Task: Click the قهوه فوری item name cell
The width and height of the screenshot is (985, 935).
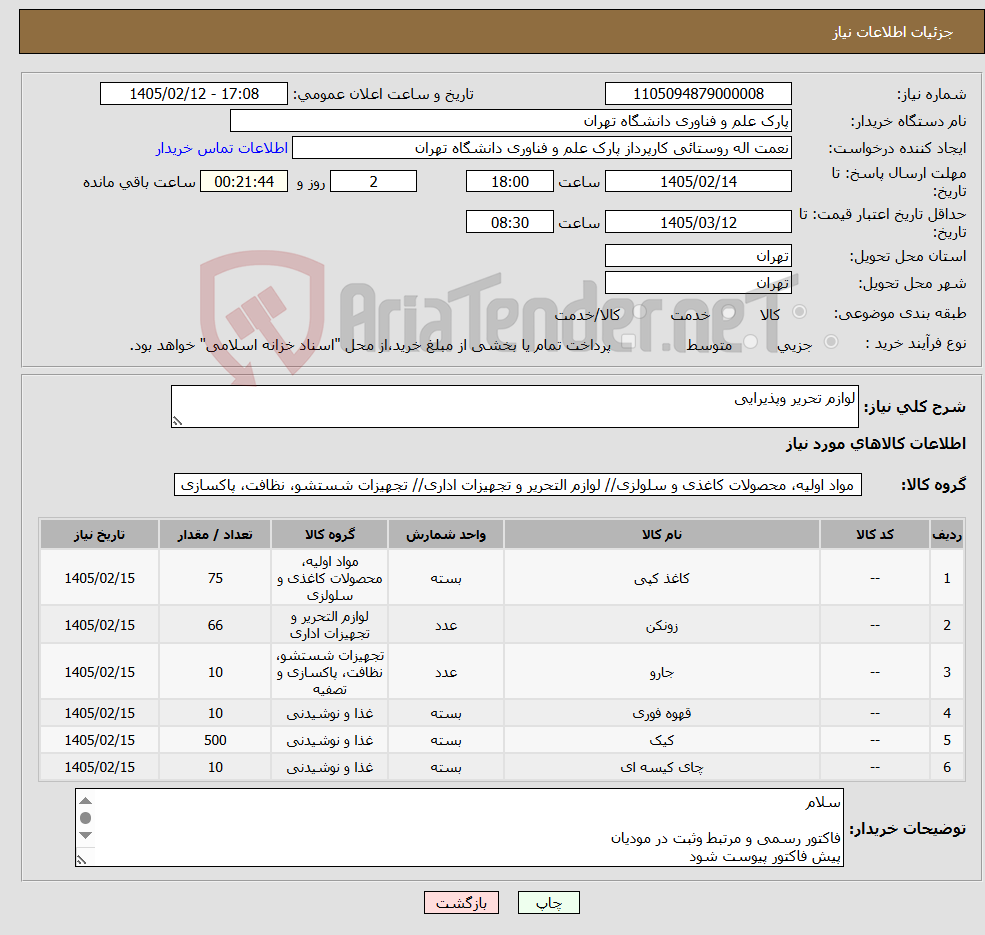Action: tap(661, 713)
